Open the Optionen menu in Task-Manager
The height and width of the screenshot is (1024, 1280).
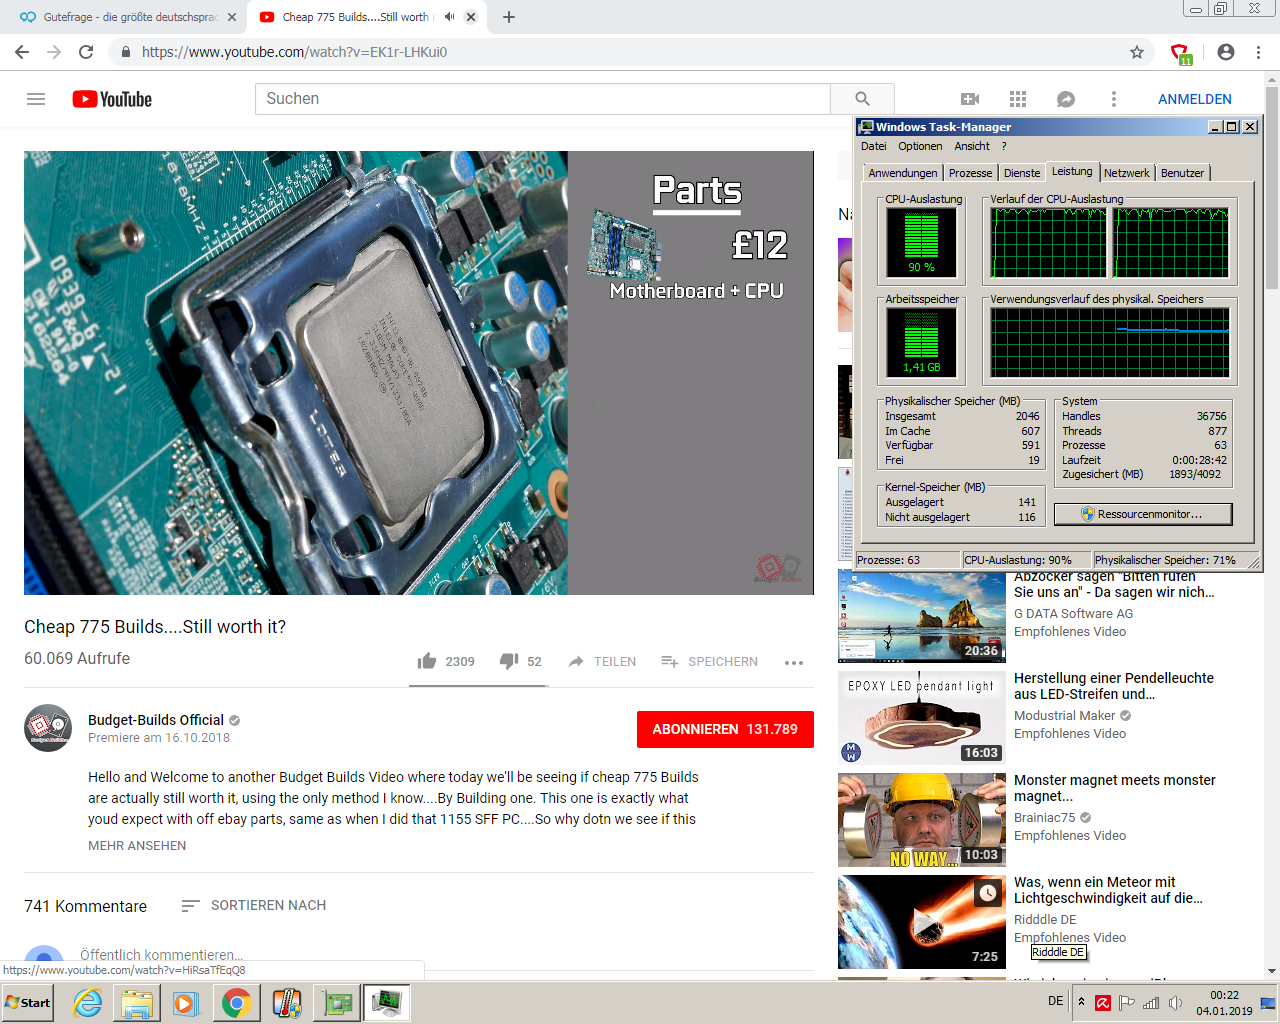(919, 145)
